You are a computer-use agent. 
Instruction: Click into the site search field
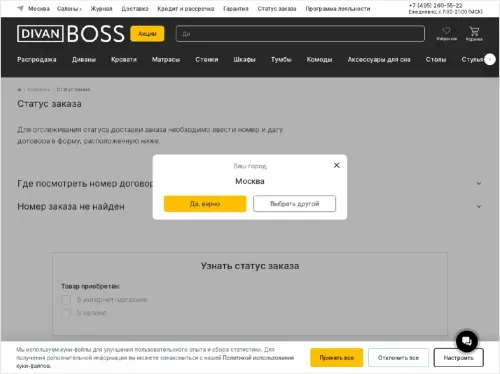tap(300, 34)
